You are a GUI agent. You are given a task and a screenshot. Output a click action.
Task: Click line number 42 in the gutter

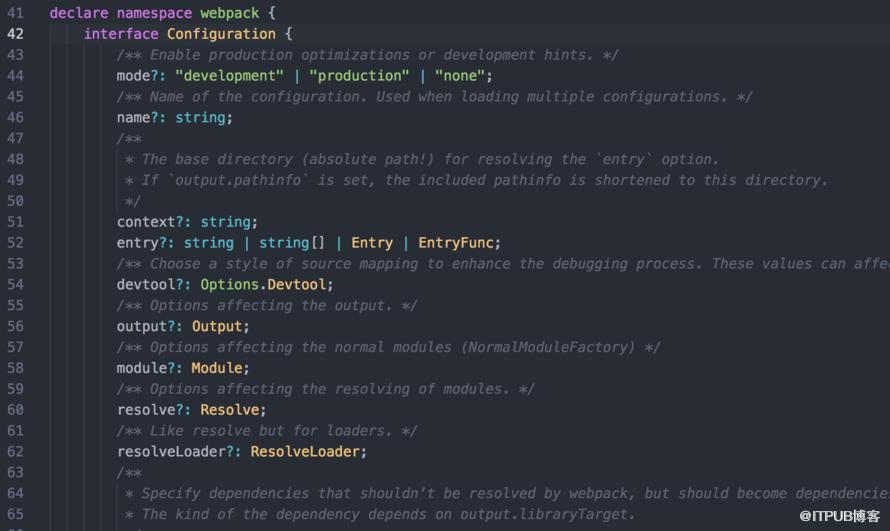pos(15,34)
